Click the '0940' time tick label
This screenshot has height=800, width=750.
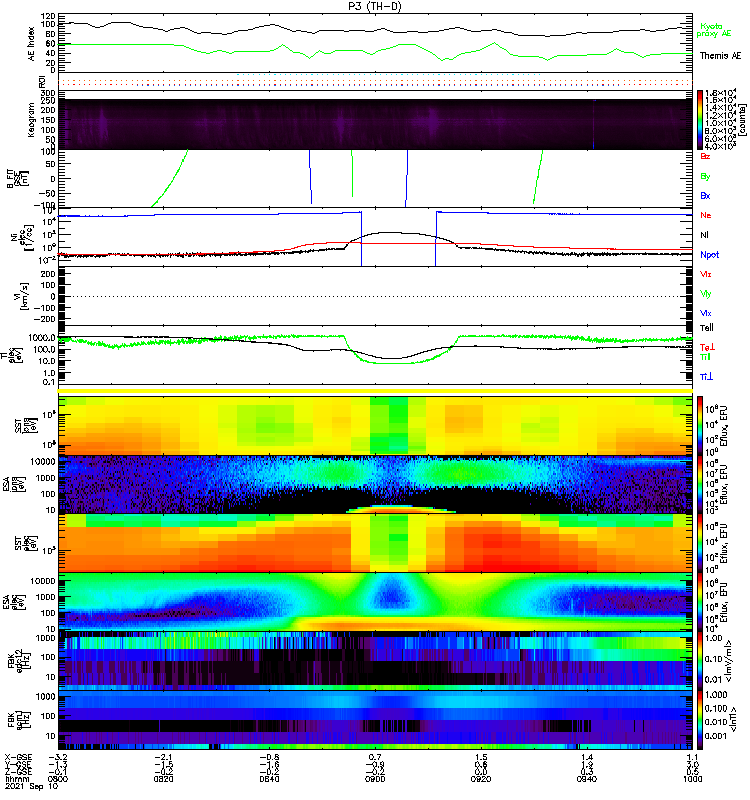(x=587, y=779)
